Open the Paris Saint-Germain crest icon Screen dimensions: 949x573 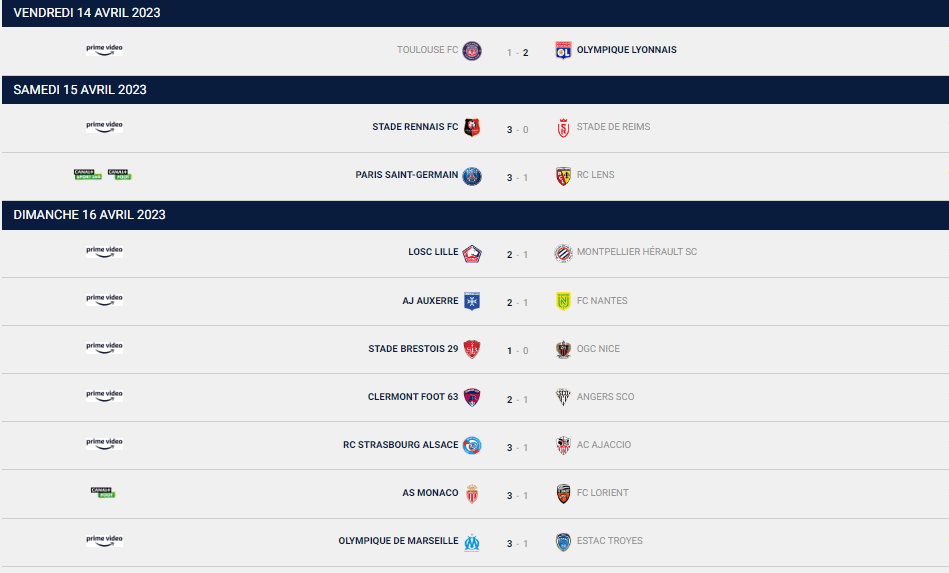tap(472, 175)
